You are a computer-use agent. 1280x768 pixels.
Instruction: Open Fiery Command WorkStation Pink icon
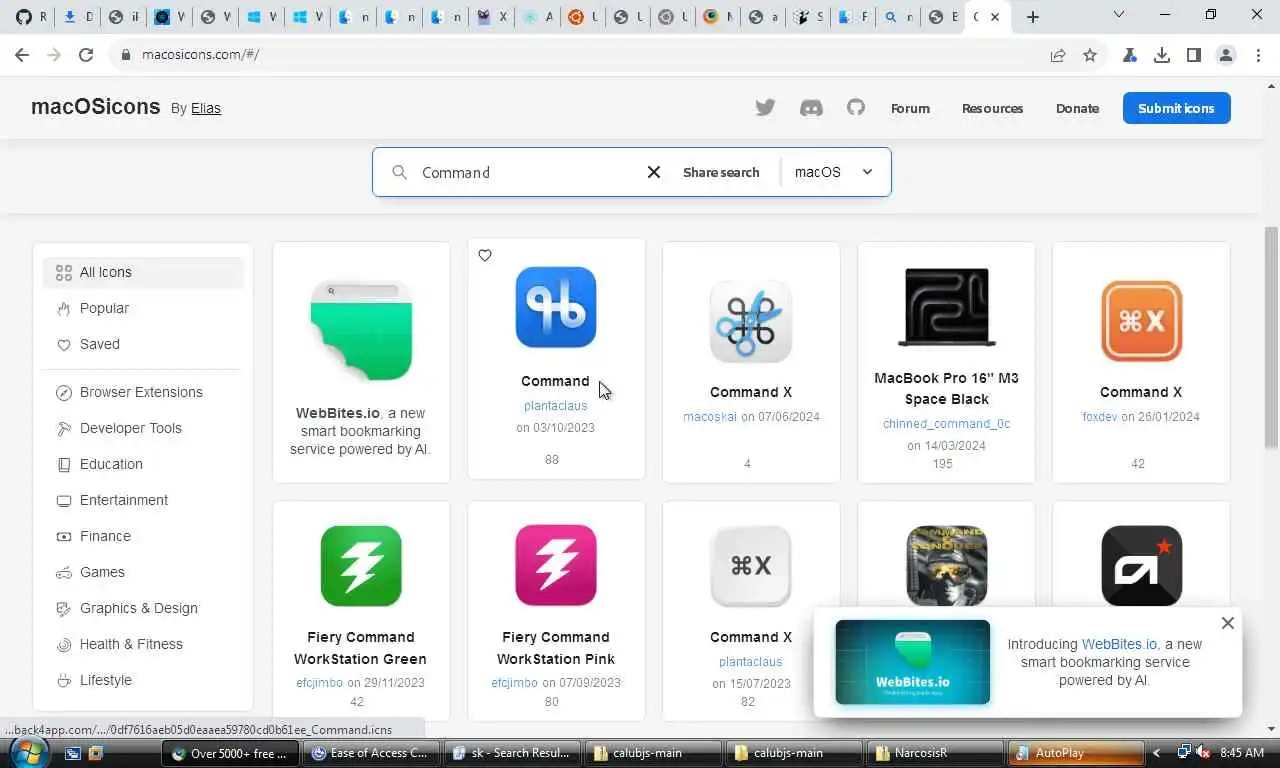(x=556, y=566)
